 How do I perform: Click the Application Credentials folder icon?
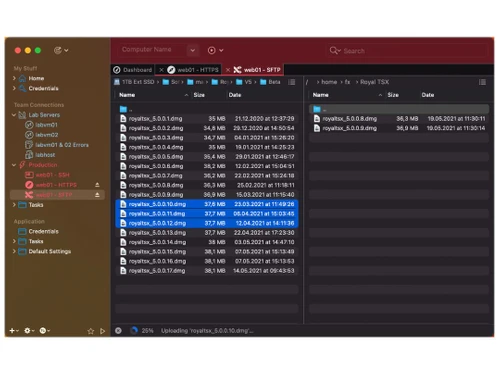(22, 231)
